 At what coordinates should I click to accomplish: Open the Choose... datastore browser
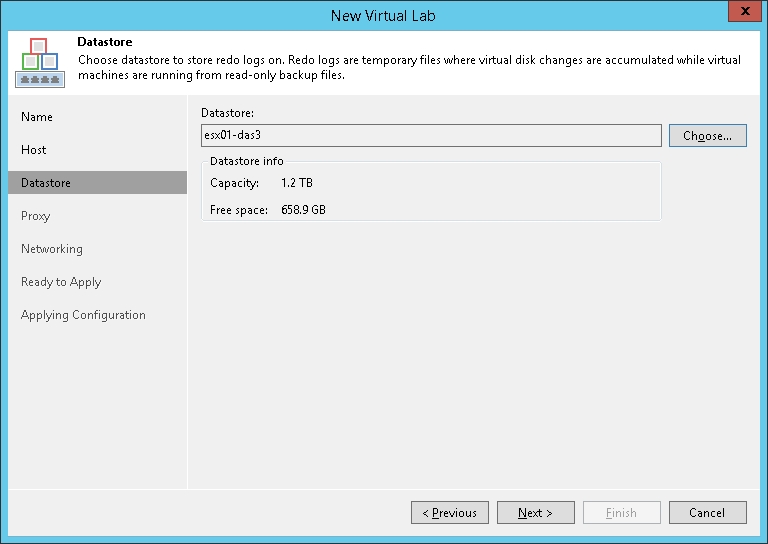point(708,136)
